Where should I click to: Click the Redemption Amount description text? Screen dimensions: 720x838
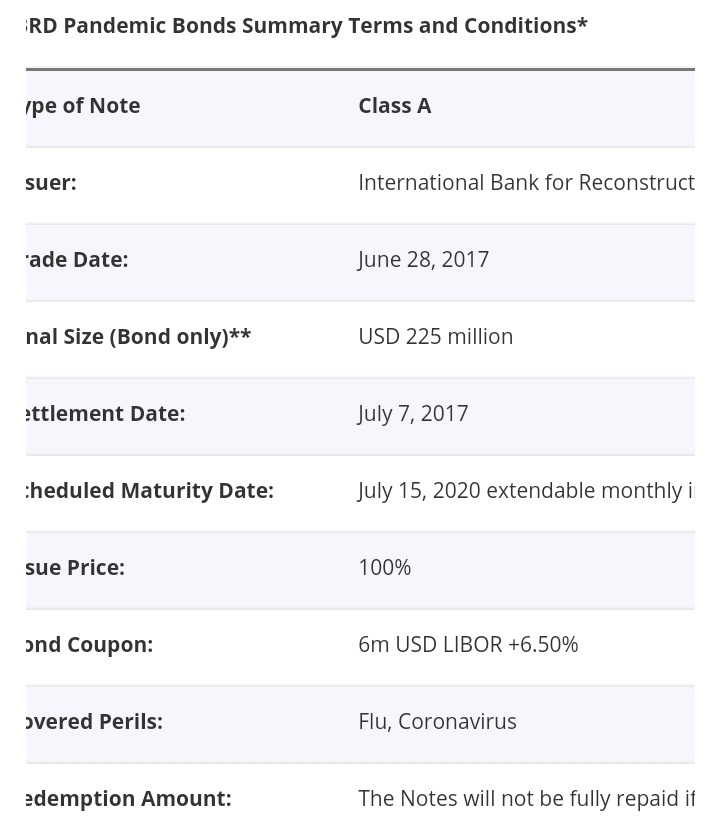coord(527,798)
